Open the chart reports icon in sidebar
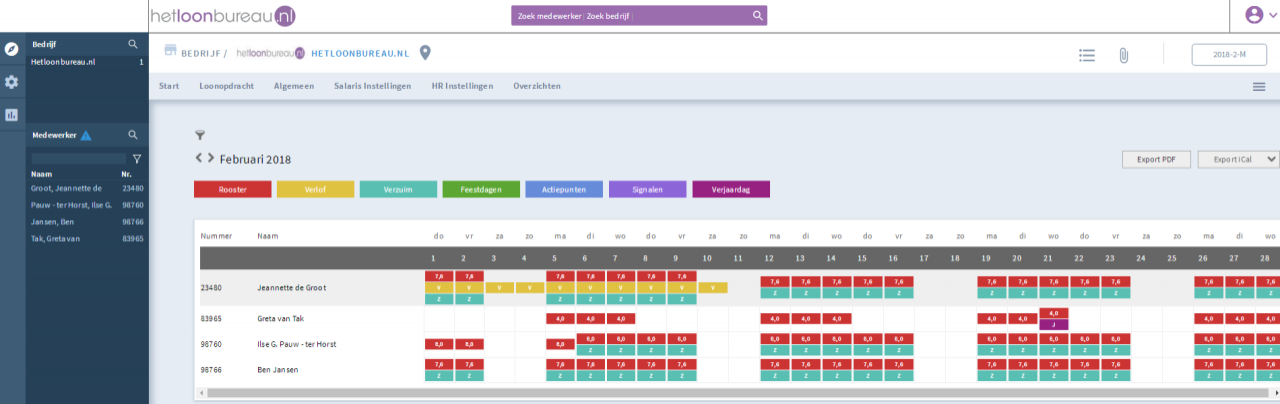Image resolution: width=1280 pixels, height=404 pixels. 12,114
